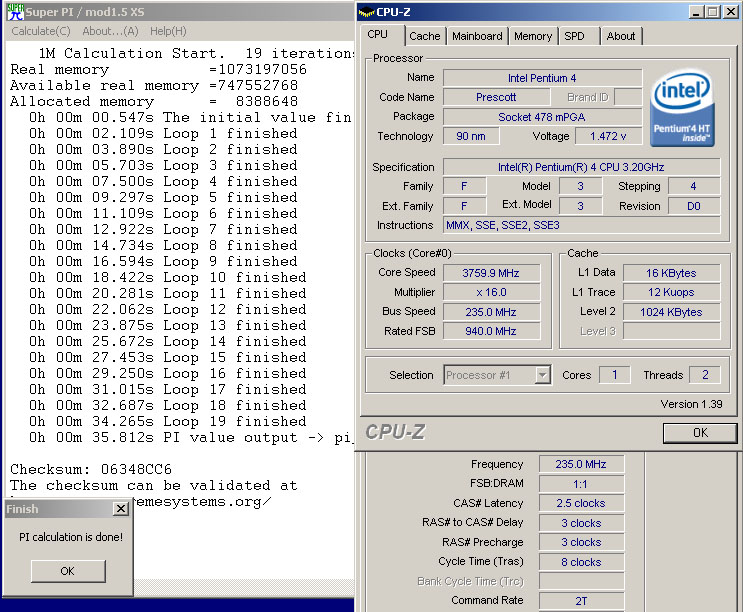Click the Multiplier value x 16.0
The height and width of the screenshot is (612, 743).
click(x=491, y=292)
